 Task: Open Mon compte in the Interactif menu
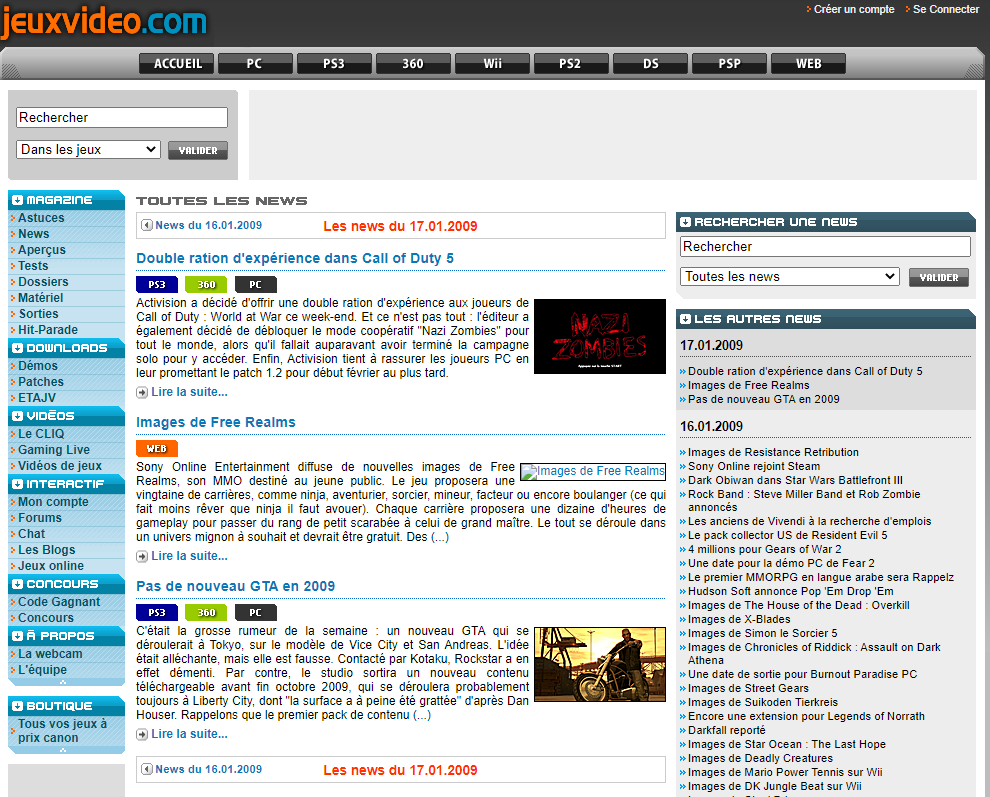(53, 502)
